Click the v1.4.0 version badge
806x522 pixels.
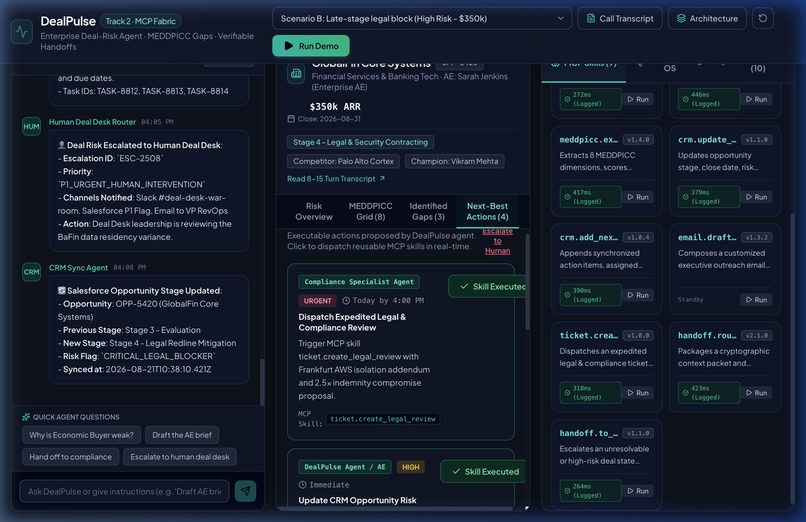tap(638, 140)
